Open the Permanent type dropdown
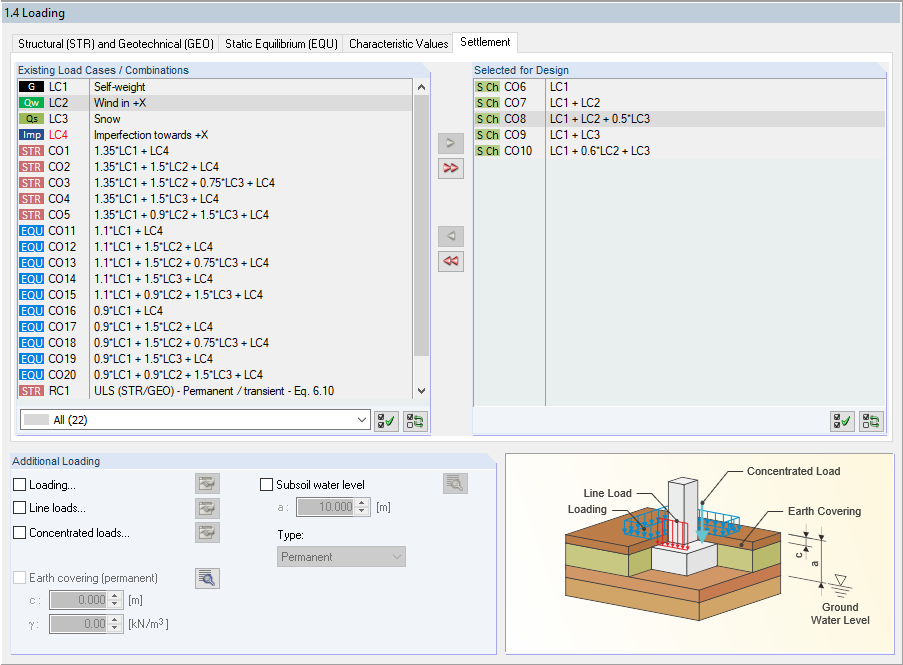This screenshot has height=665, width=903. (x=341, y=557)
